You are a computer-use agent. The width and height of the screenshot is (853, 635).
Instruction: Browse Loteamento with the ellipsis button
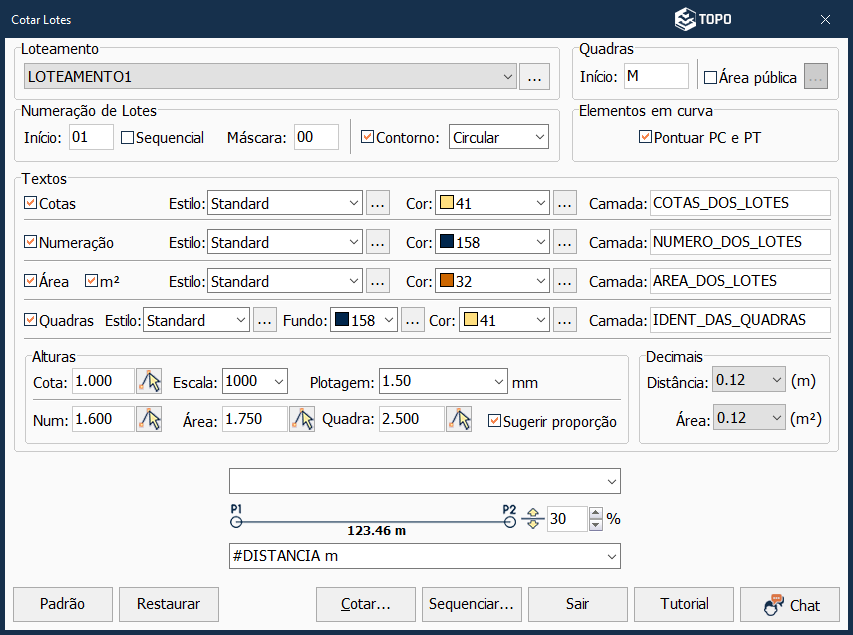534,76
